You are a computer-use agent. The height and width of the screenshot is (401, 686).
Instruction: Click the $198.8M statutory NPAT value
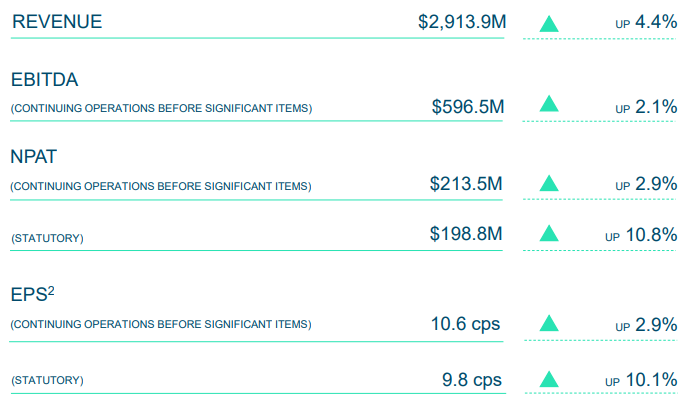tap(465, 234)
